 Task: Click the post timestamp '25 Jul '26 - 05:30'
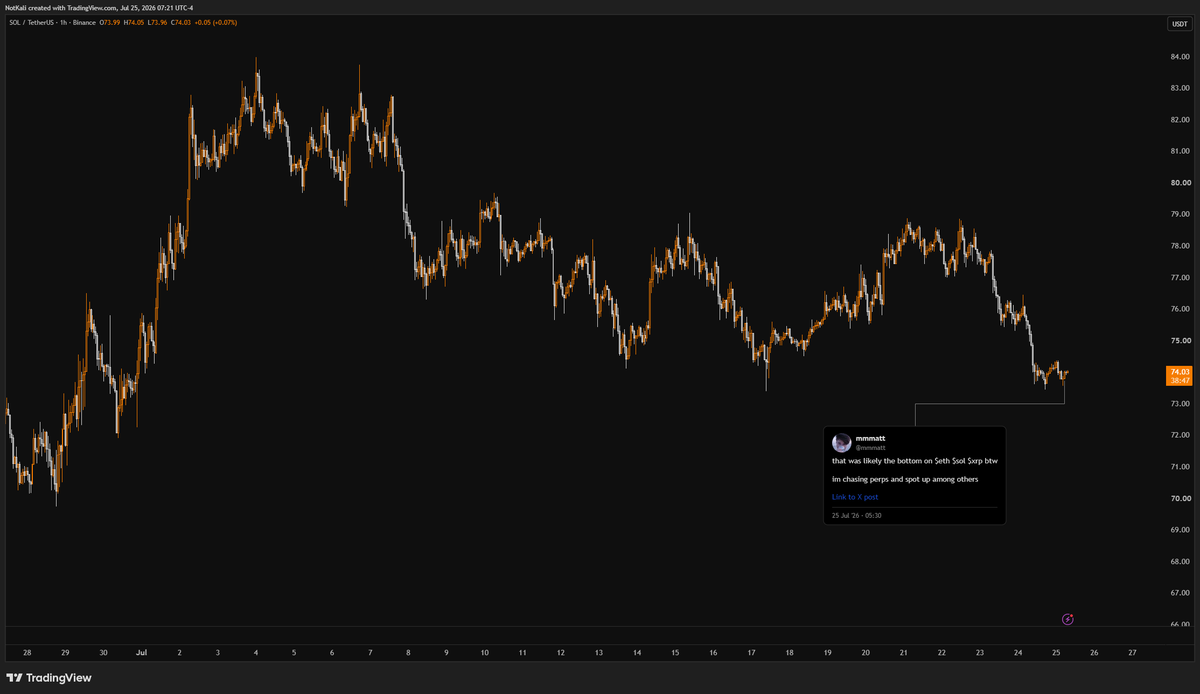(857, 516)
